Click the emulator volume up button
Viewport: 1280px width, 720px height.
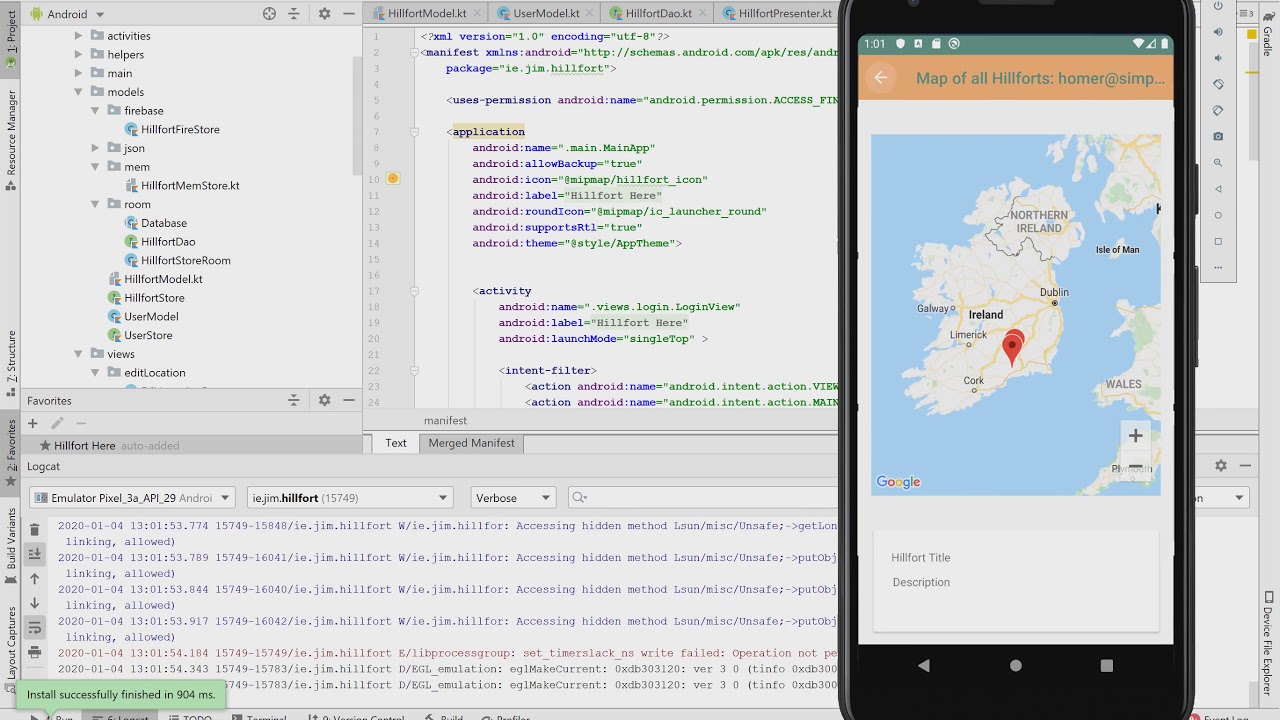point(1218,32)
